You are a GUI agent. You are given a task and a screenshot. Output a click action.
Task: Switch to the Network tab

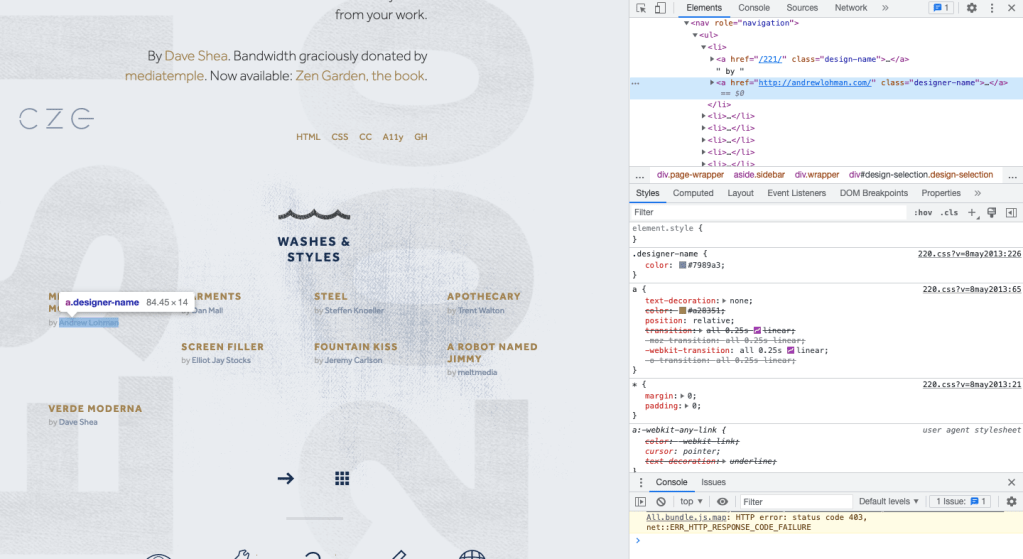point(851,8)
